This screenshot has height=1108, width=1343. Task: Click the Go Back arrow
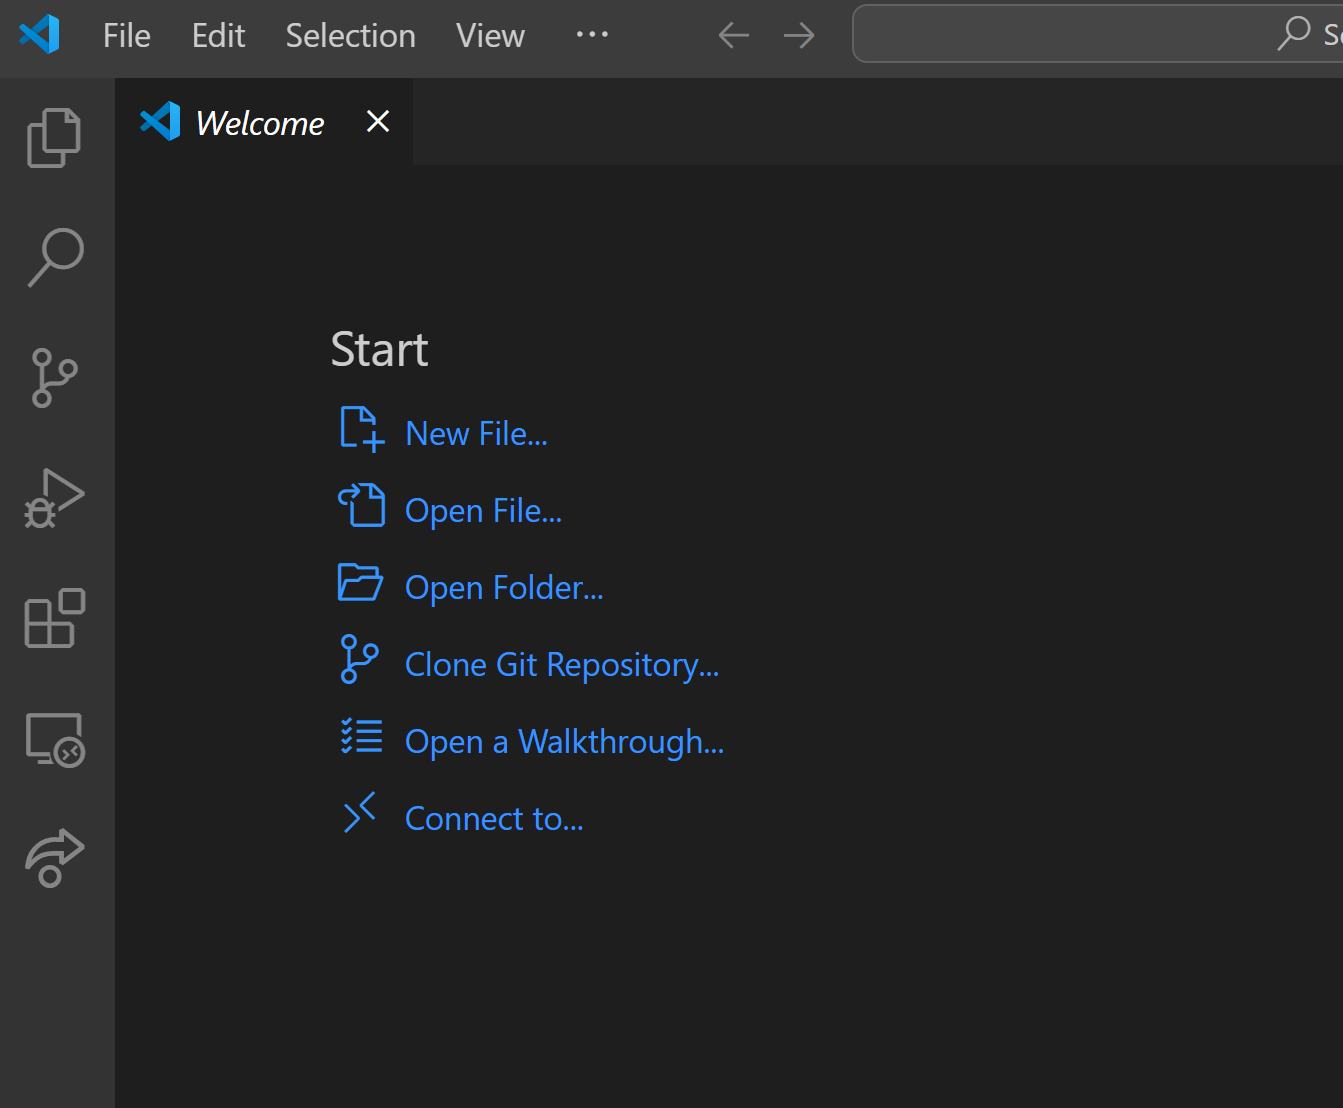(x=733, y=36)
